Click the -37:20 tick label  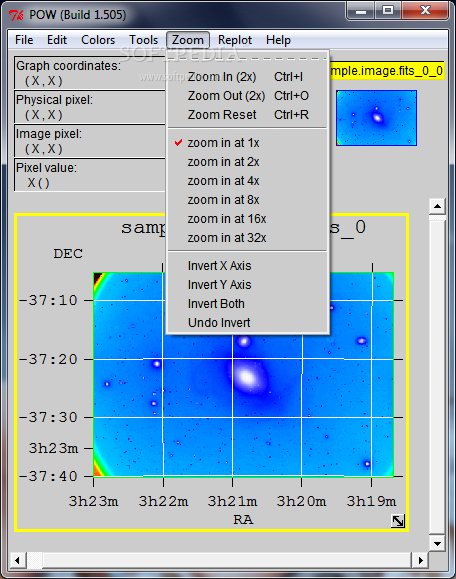(48, 359)
